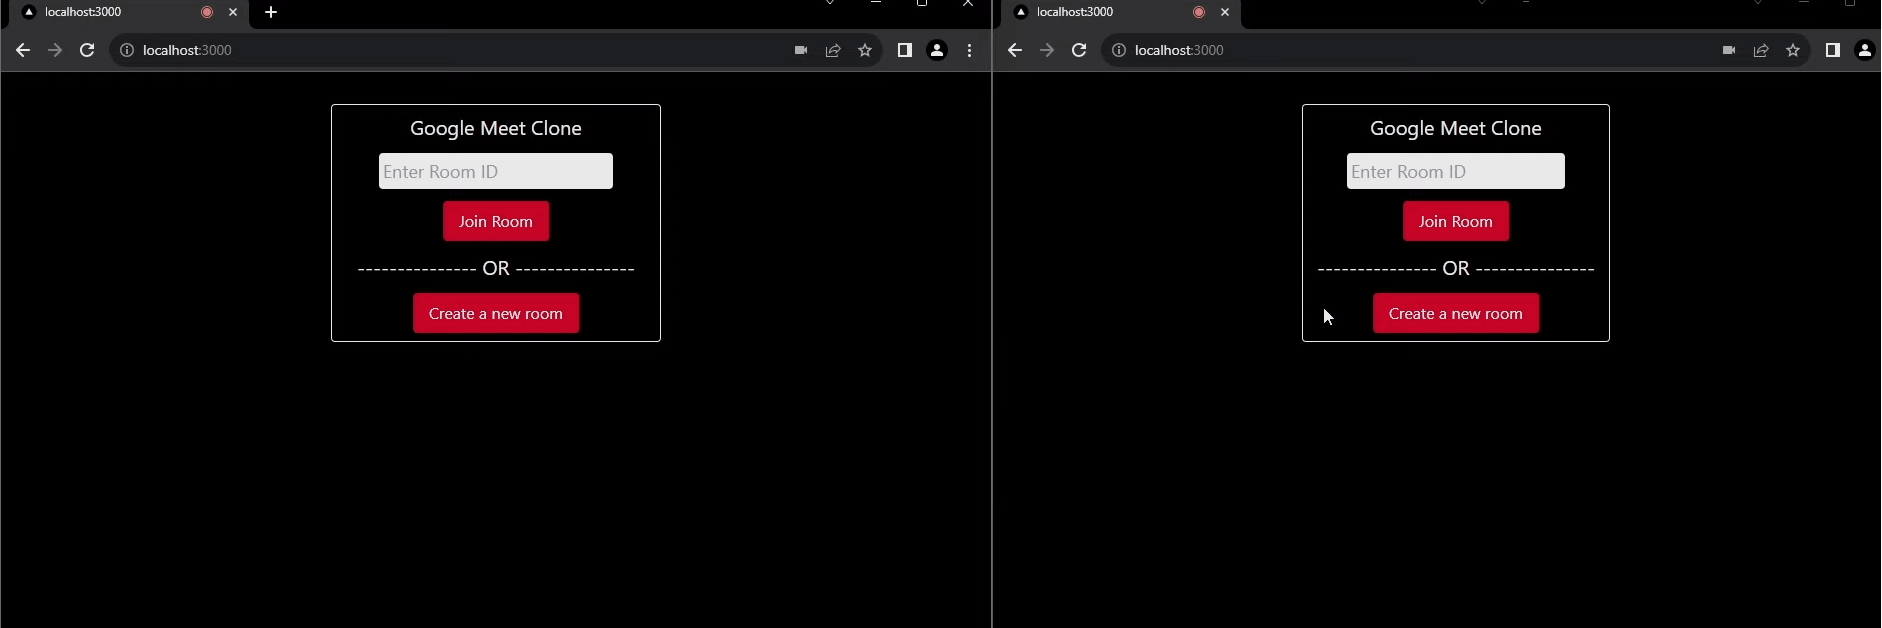The width and height of the screenshot is (1882, 628).
Task: Click the Enter Room ID field in left window
Action: coord(496,171)
